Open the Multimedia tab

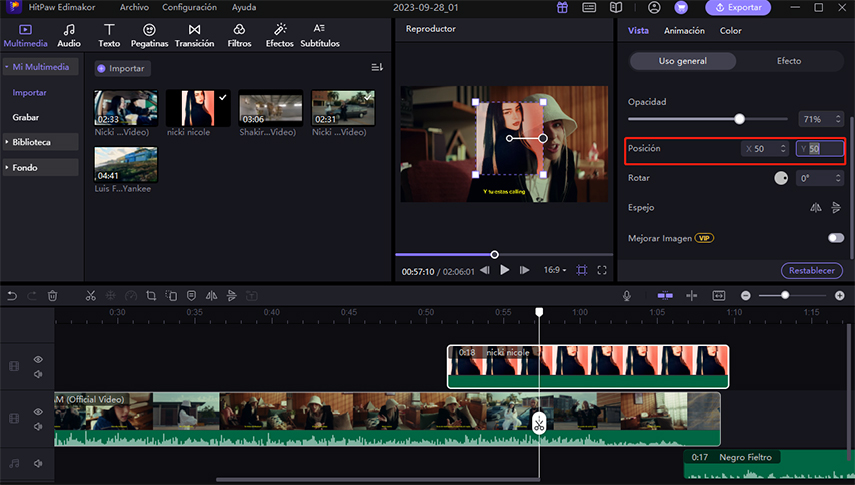point(26,35)
